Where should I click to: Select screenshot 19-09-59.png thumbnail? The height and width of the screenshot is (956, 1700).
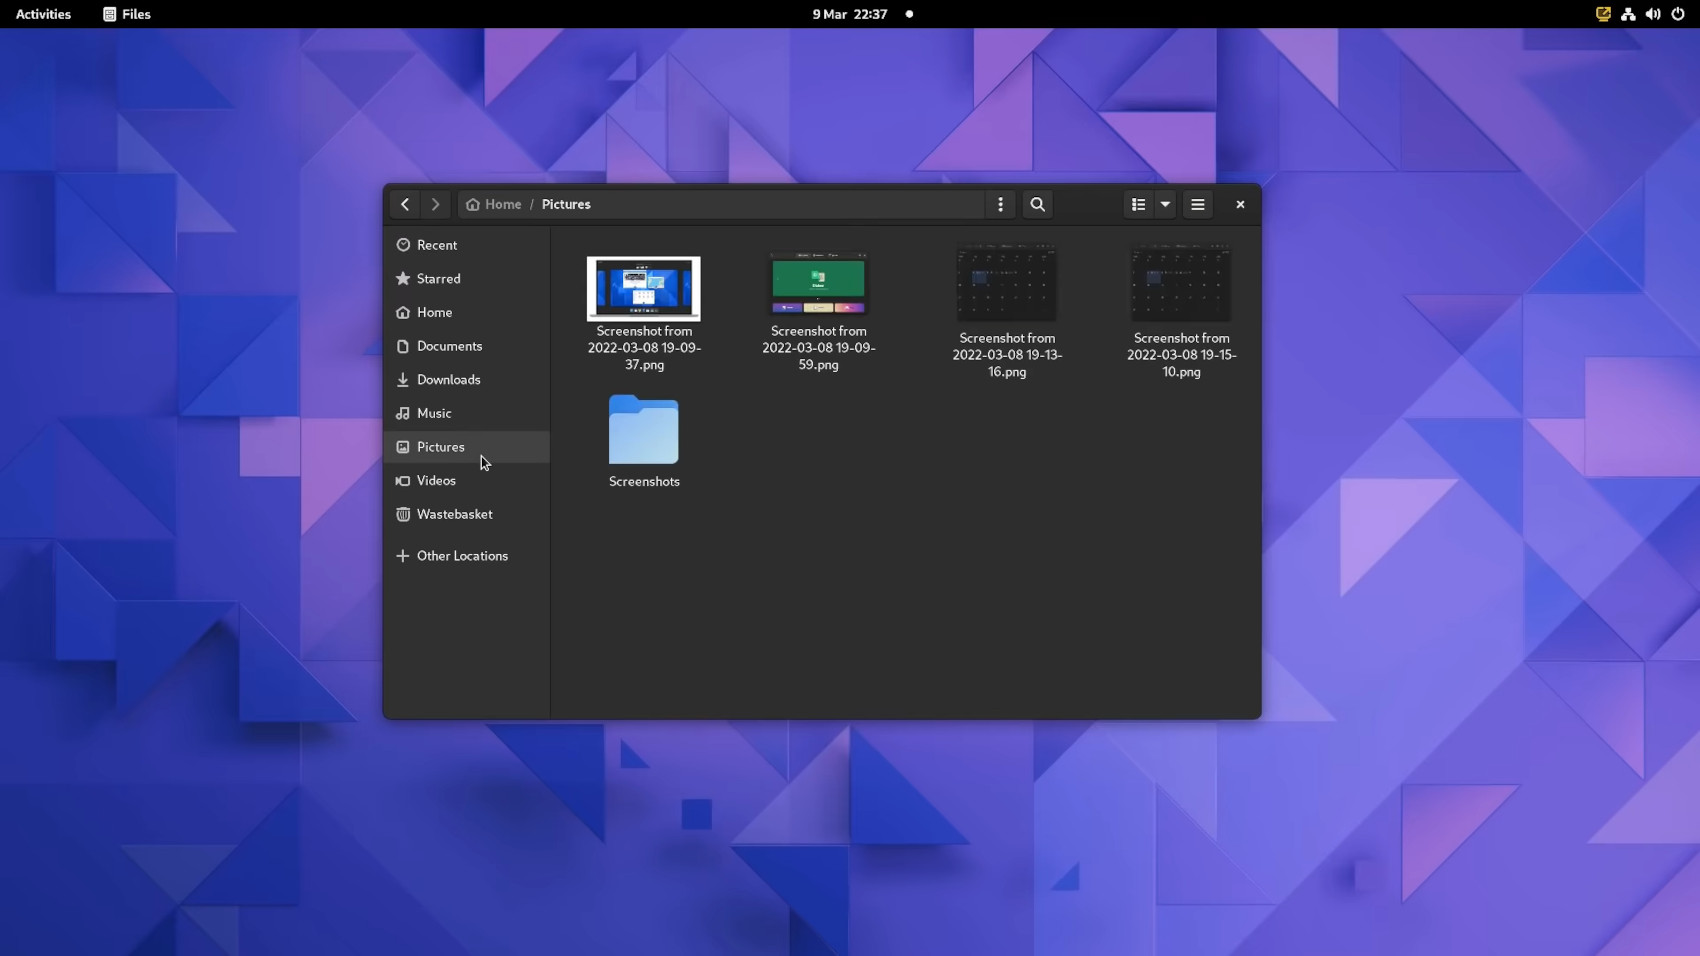818,284
